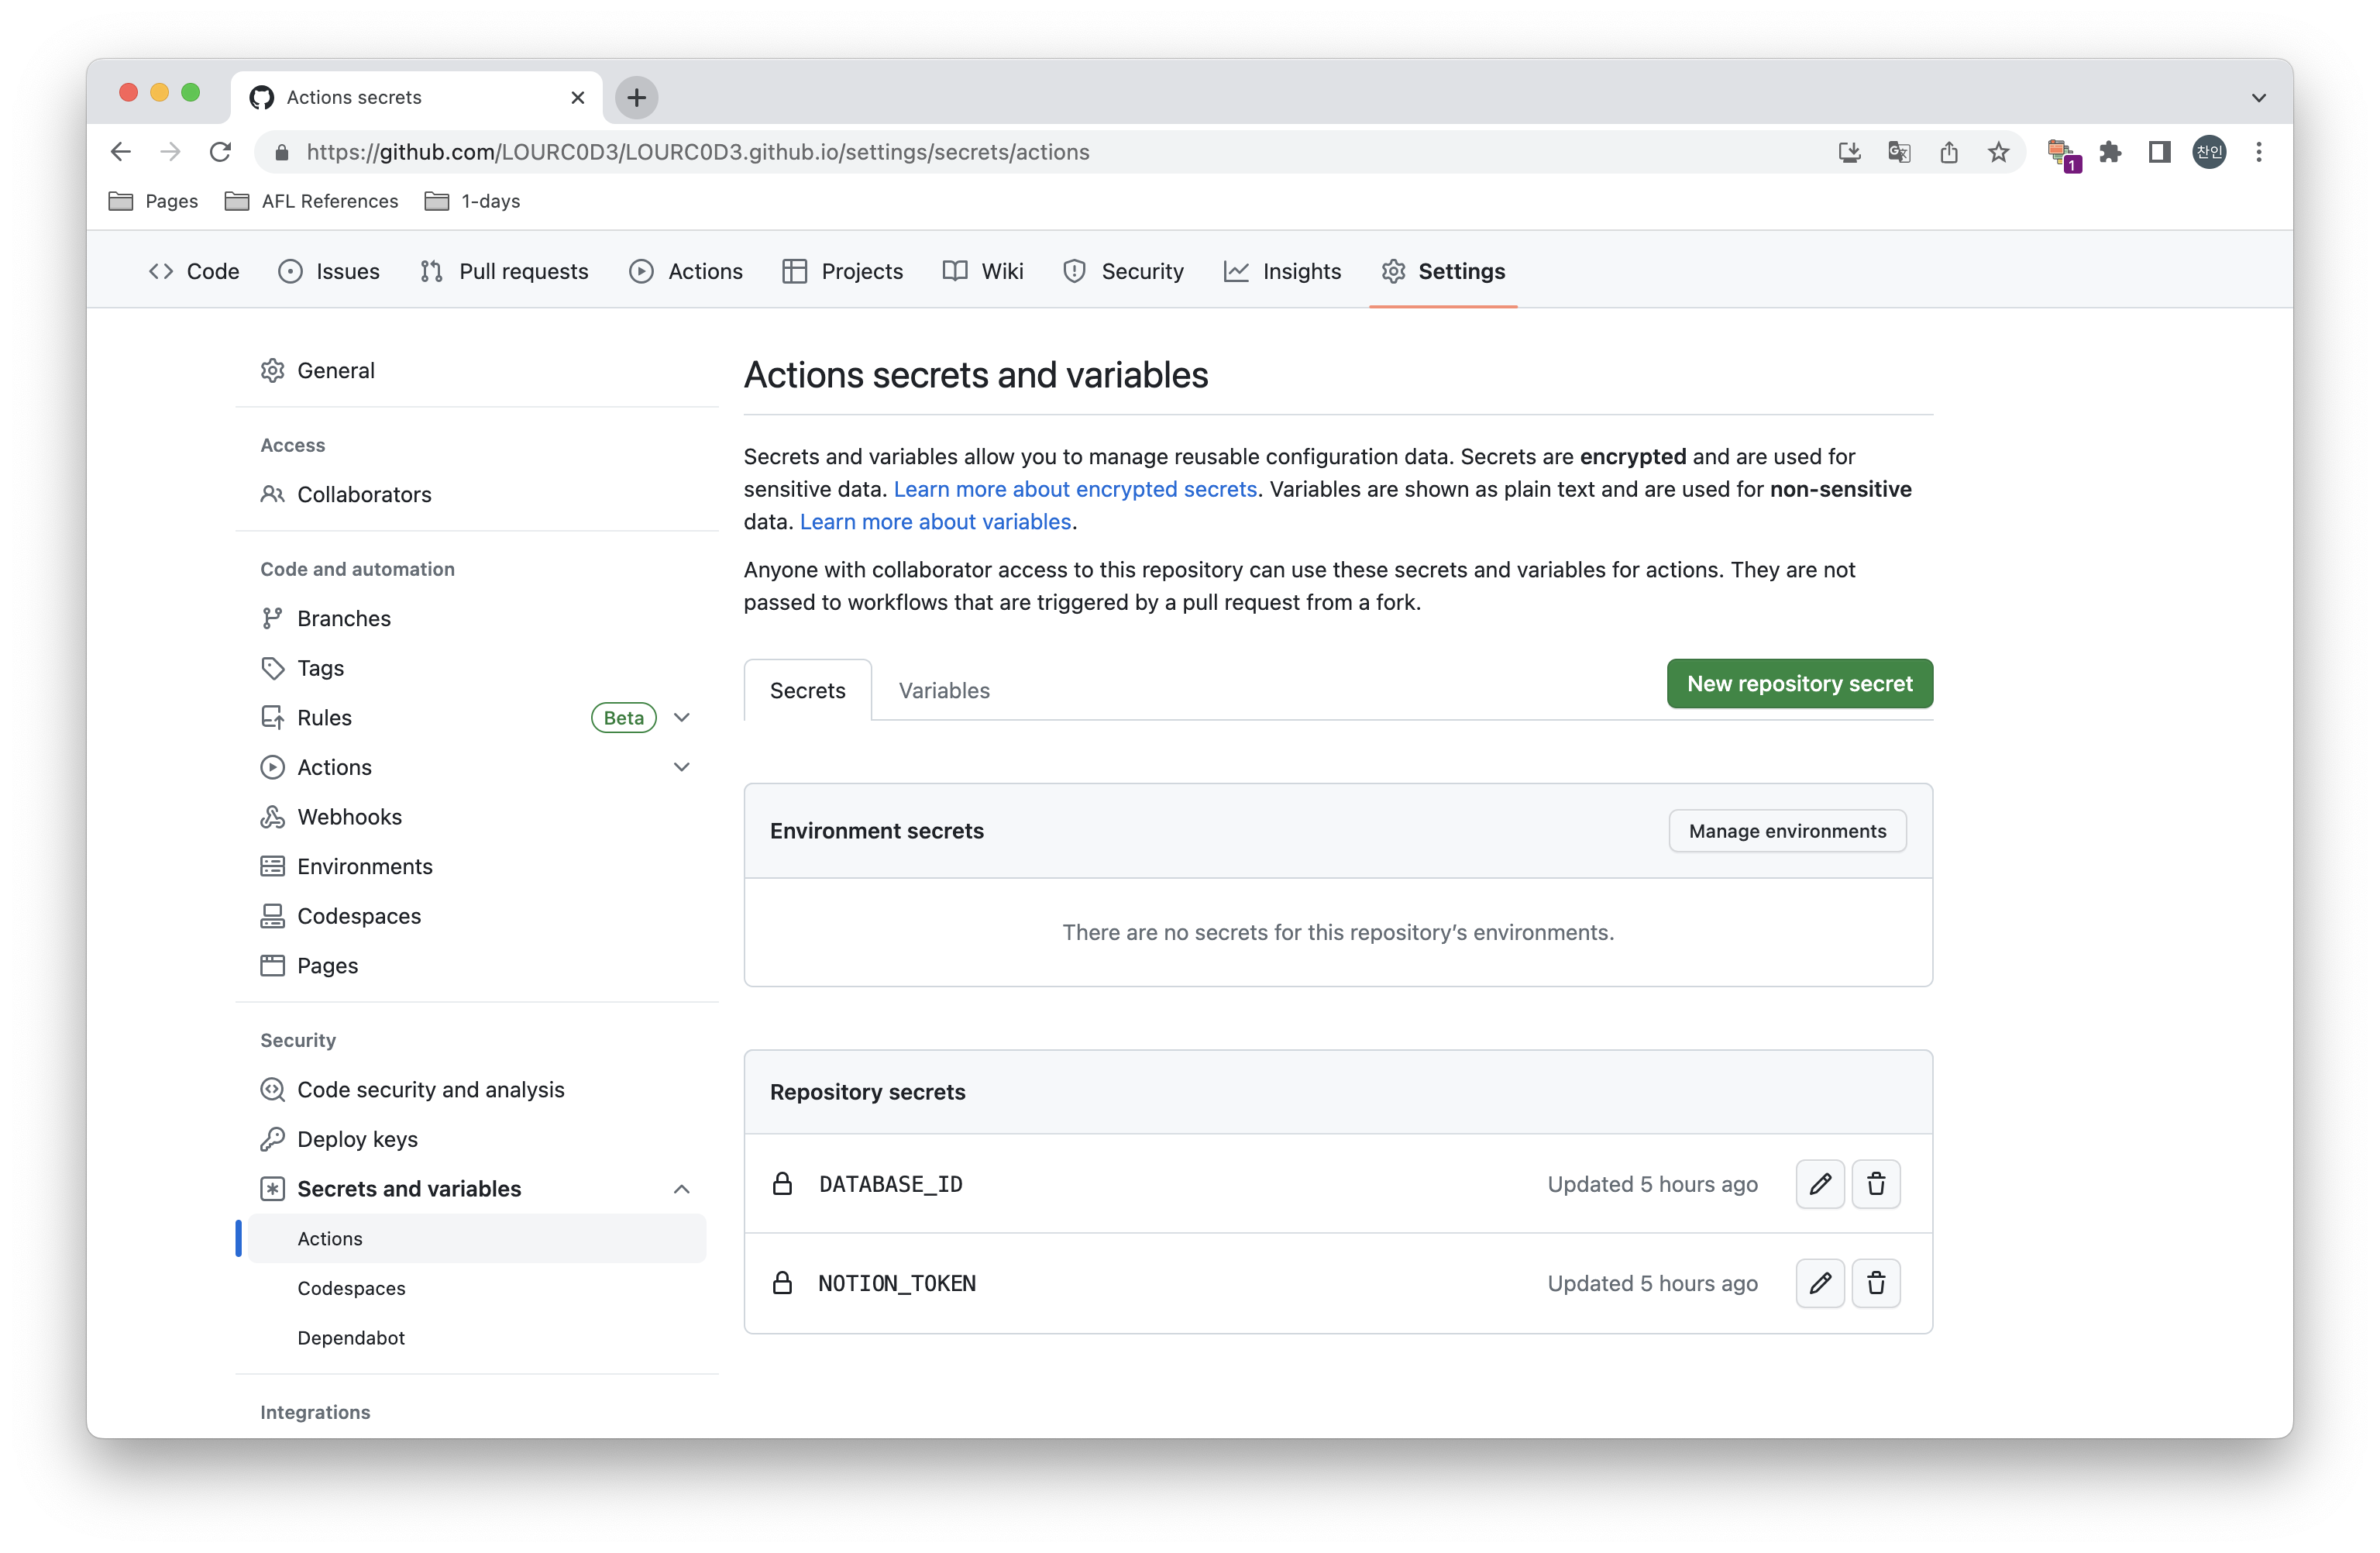The height and width of the screenshot is (1553, 2380).
Task: Click the translate page icon in address bar
Action: tap(1898, 152)
